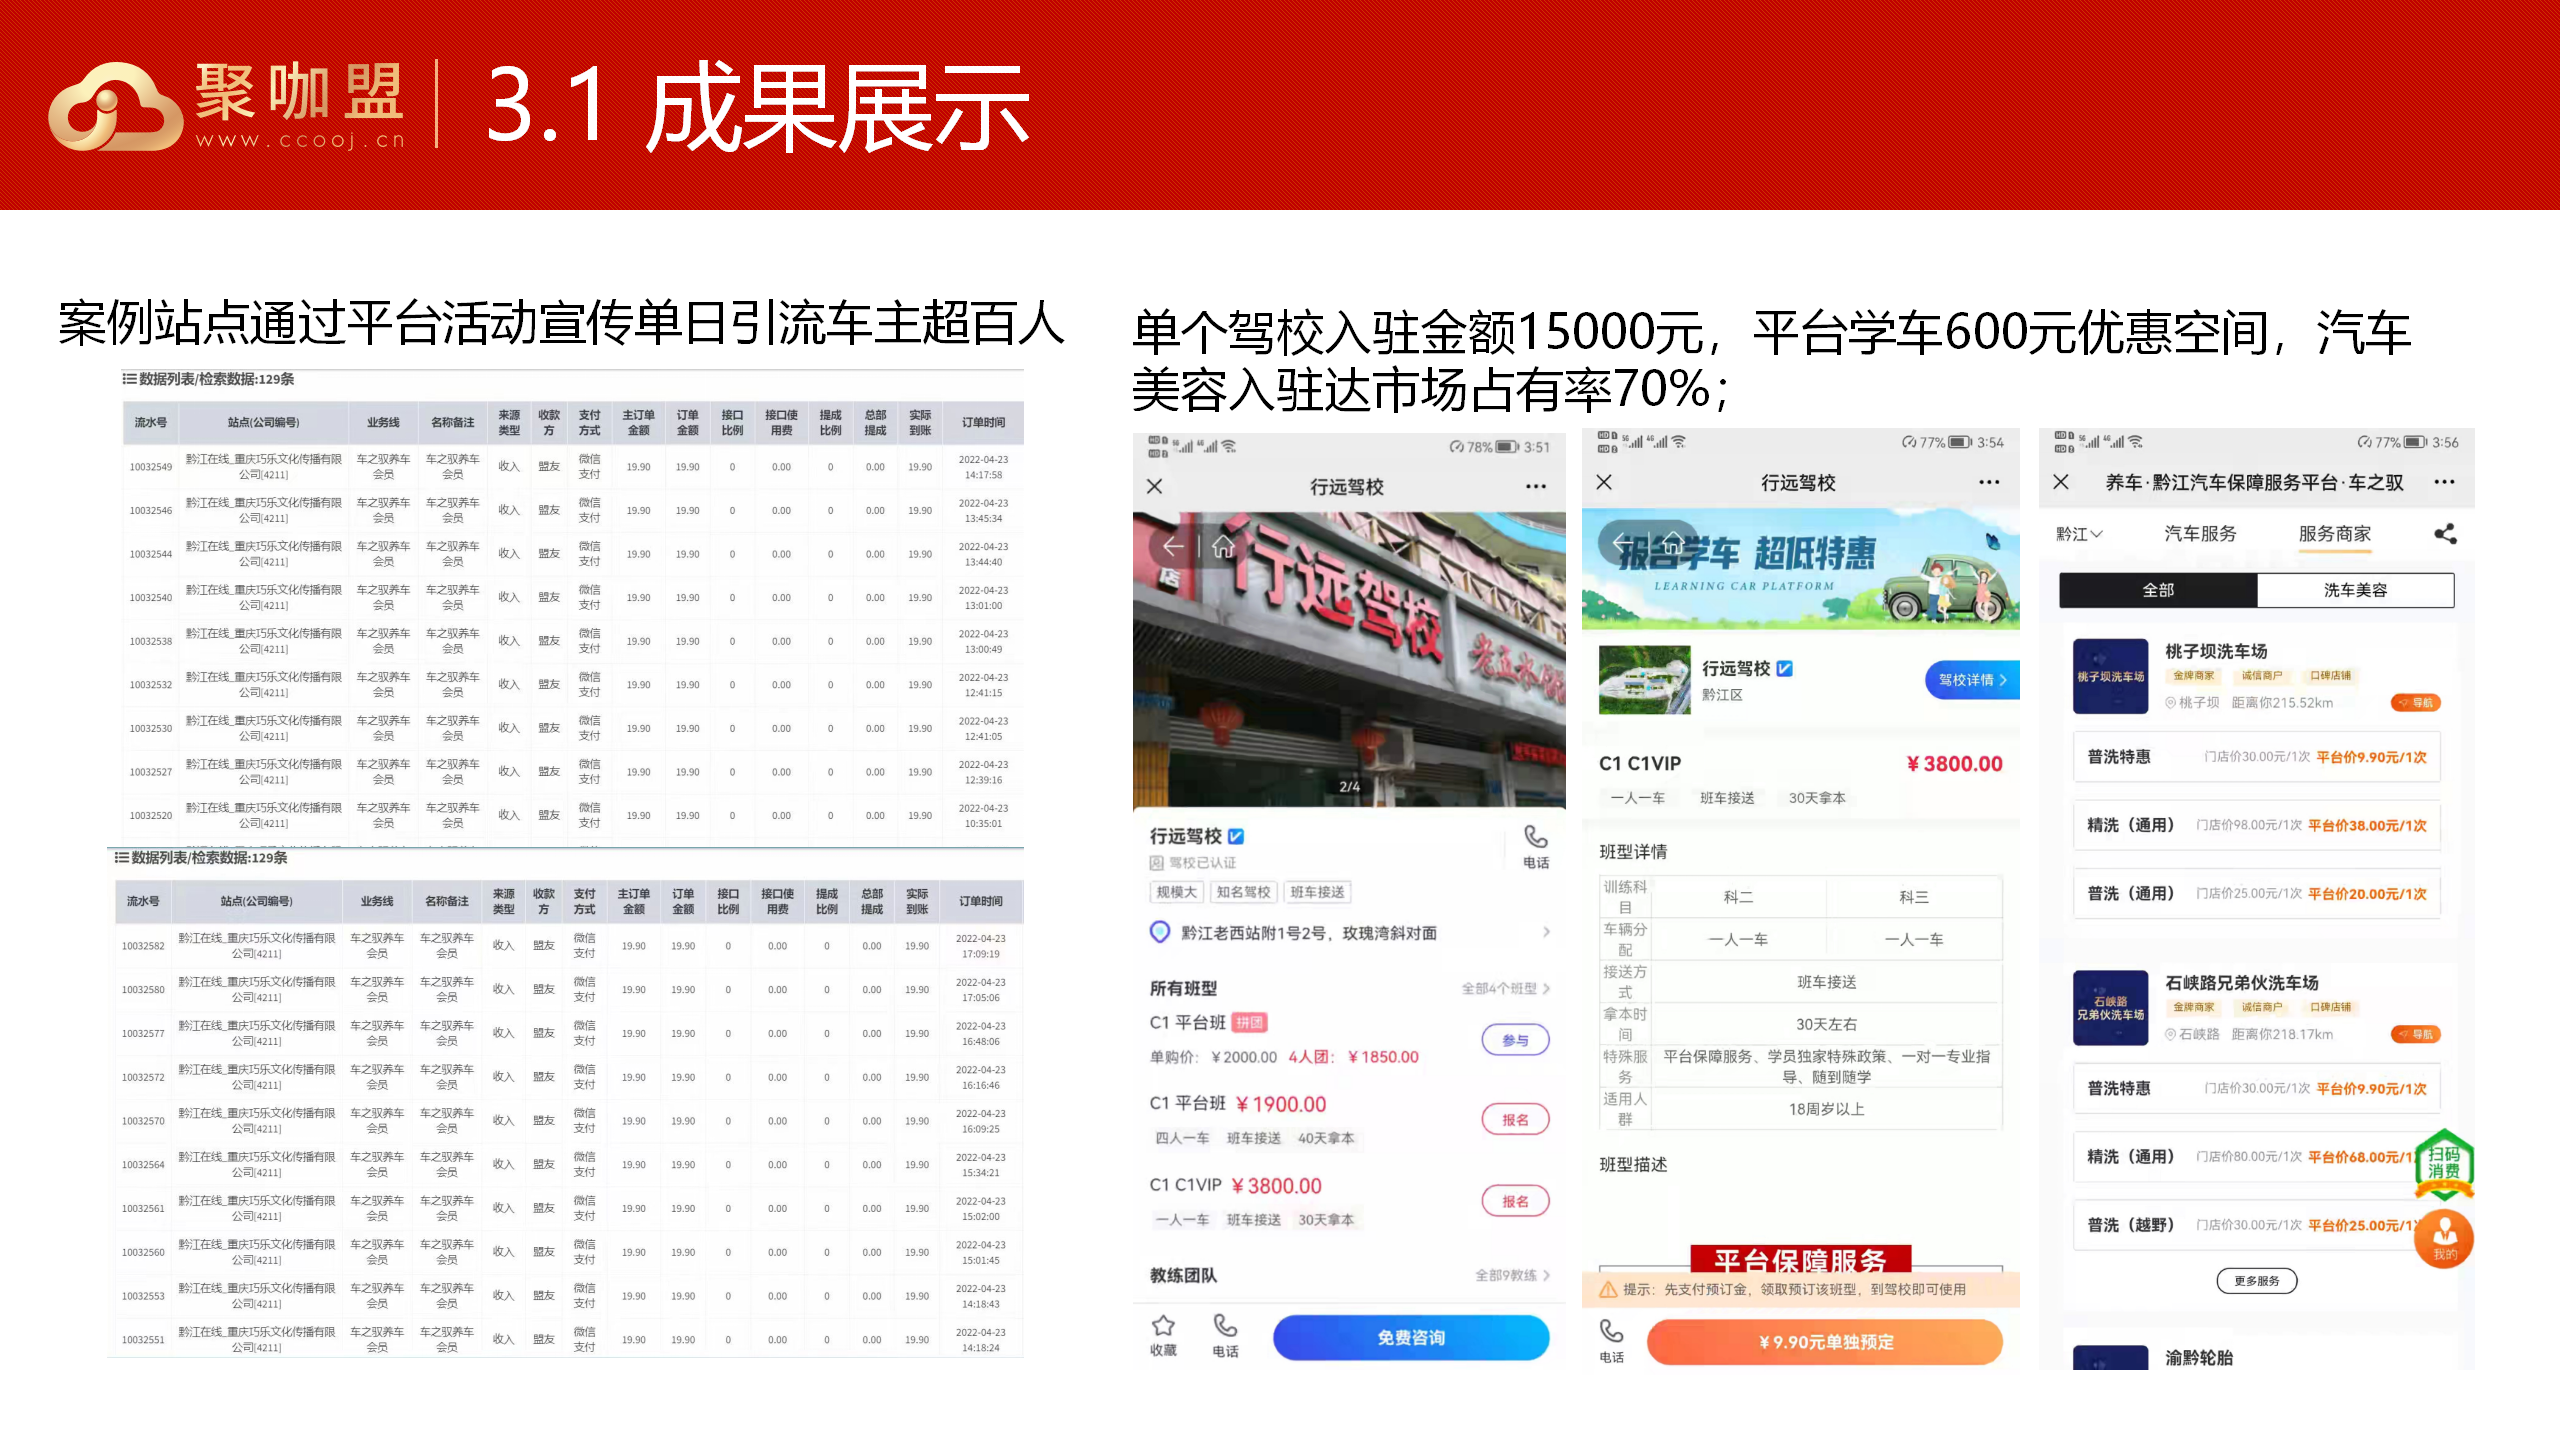Screen dimensions: 2560x1440
Task: Switch to the 汽车服务 tab
Action: 2199,534
